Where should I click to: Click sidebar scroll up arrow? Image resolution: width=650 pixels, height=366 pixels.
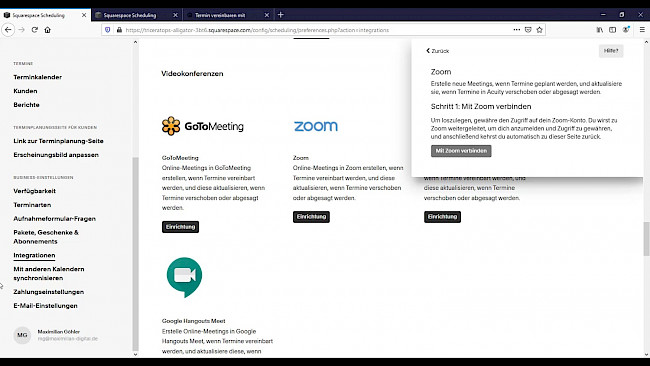[135, 42]
